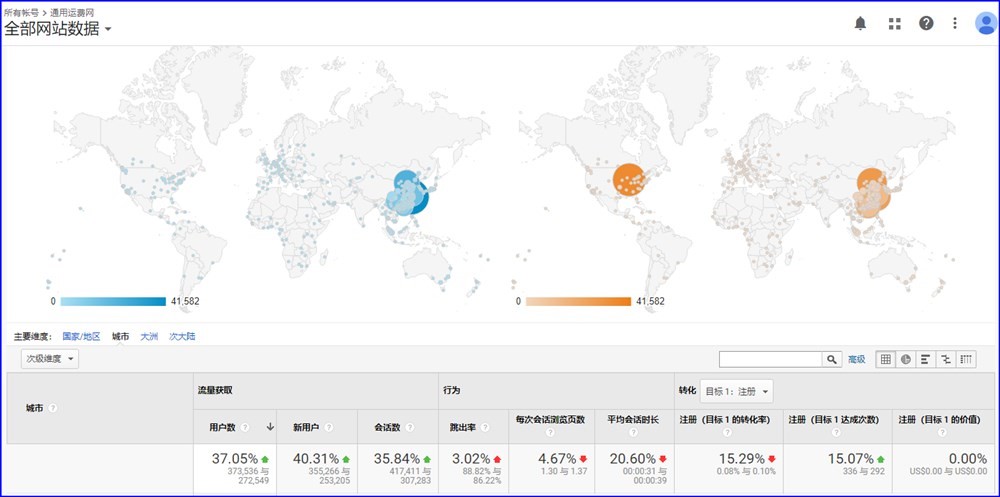Open the 目标 1: 注册 conversion dropdown
The image size is (1000, 497).
pyautogui.click(x=737, y=391)
